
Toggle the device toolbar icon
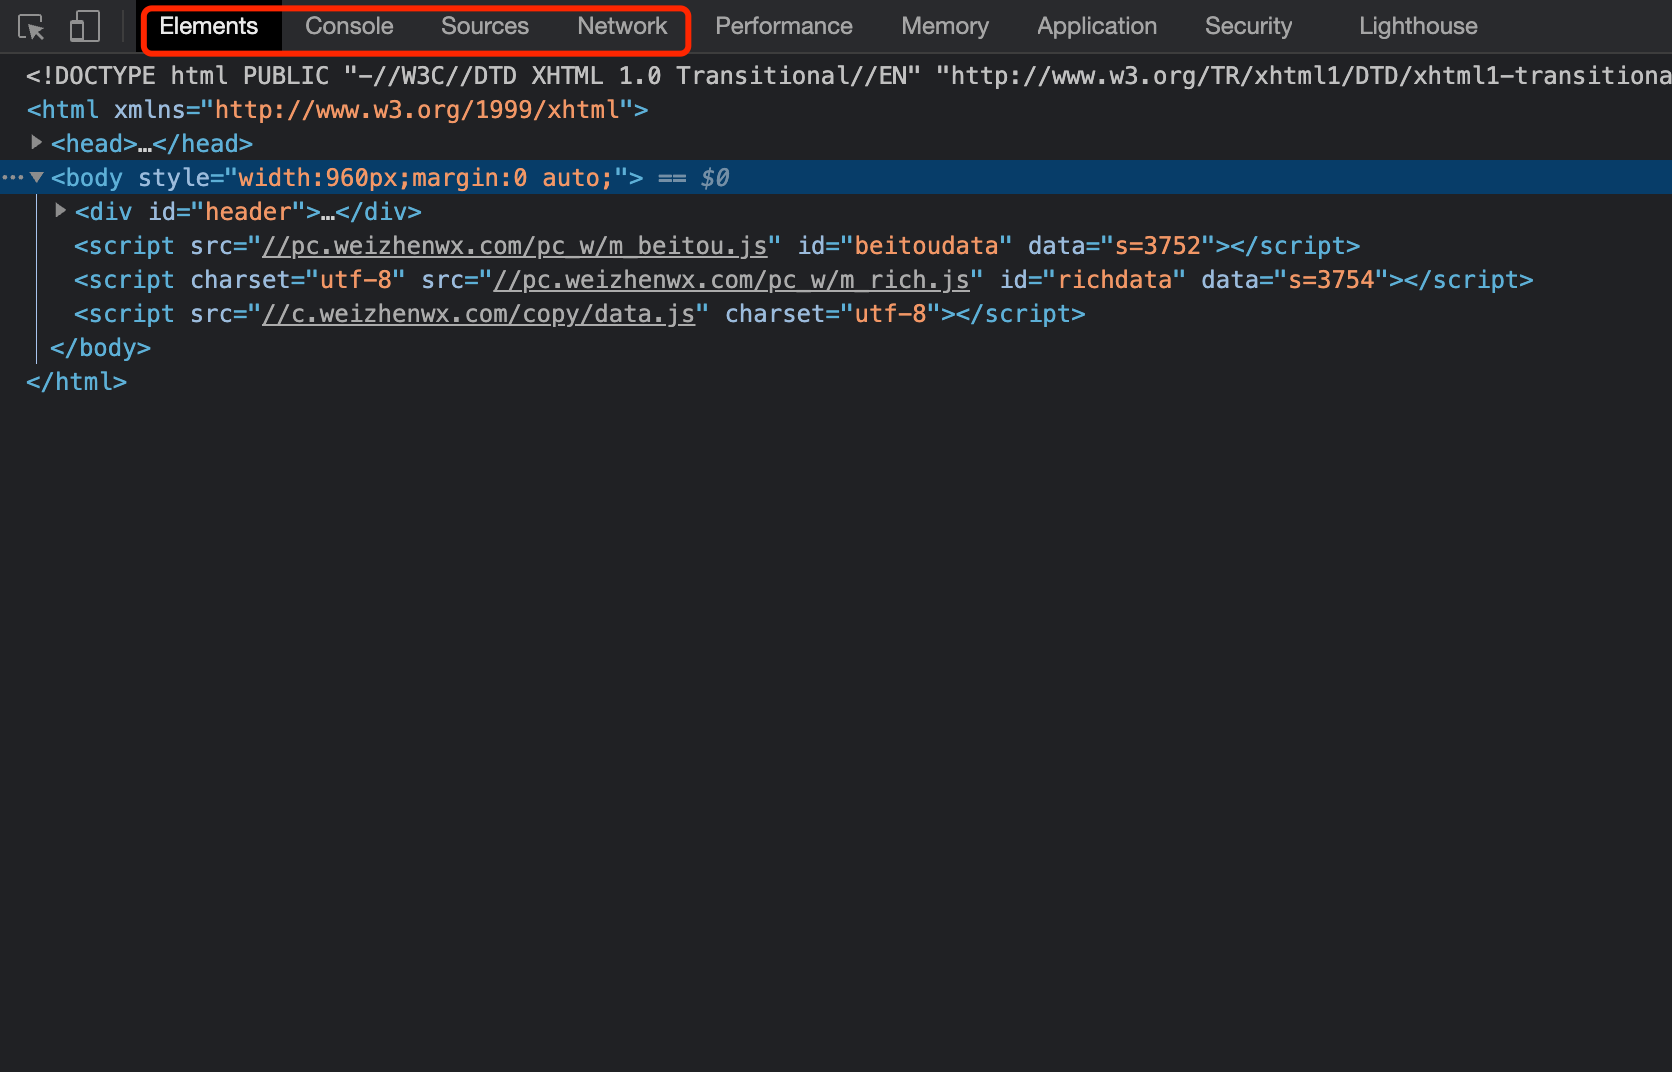[85, 26]
